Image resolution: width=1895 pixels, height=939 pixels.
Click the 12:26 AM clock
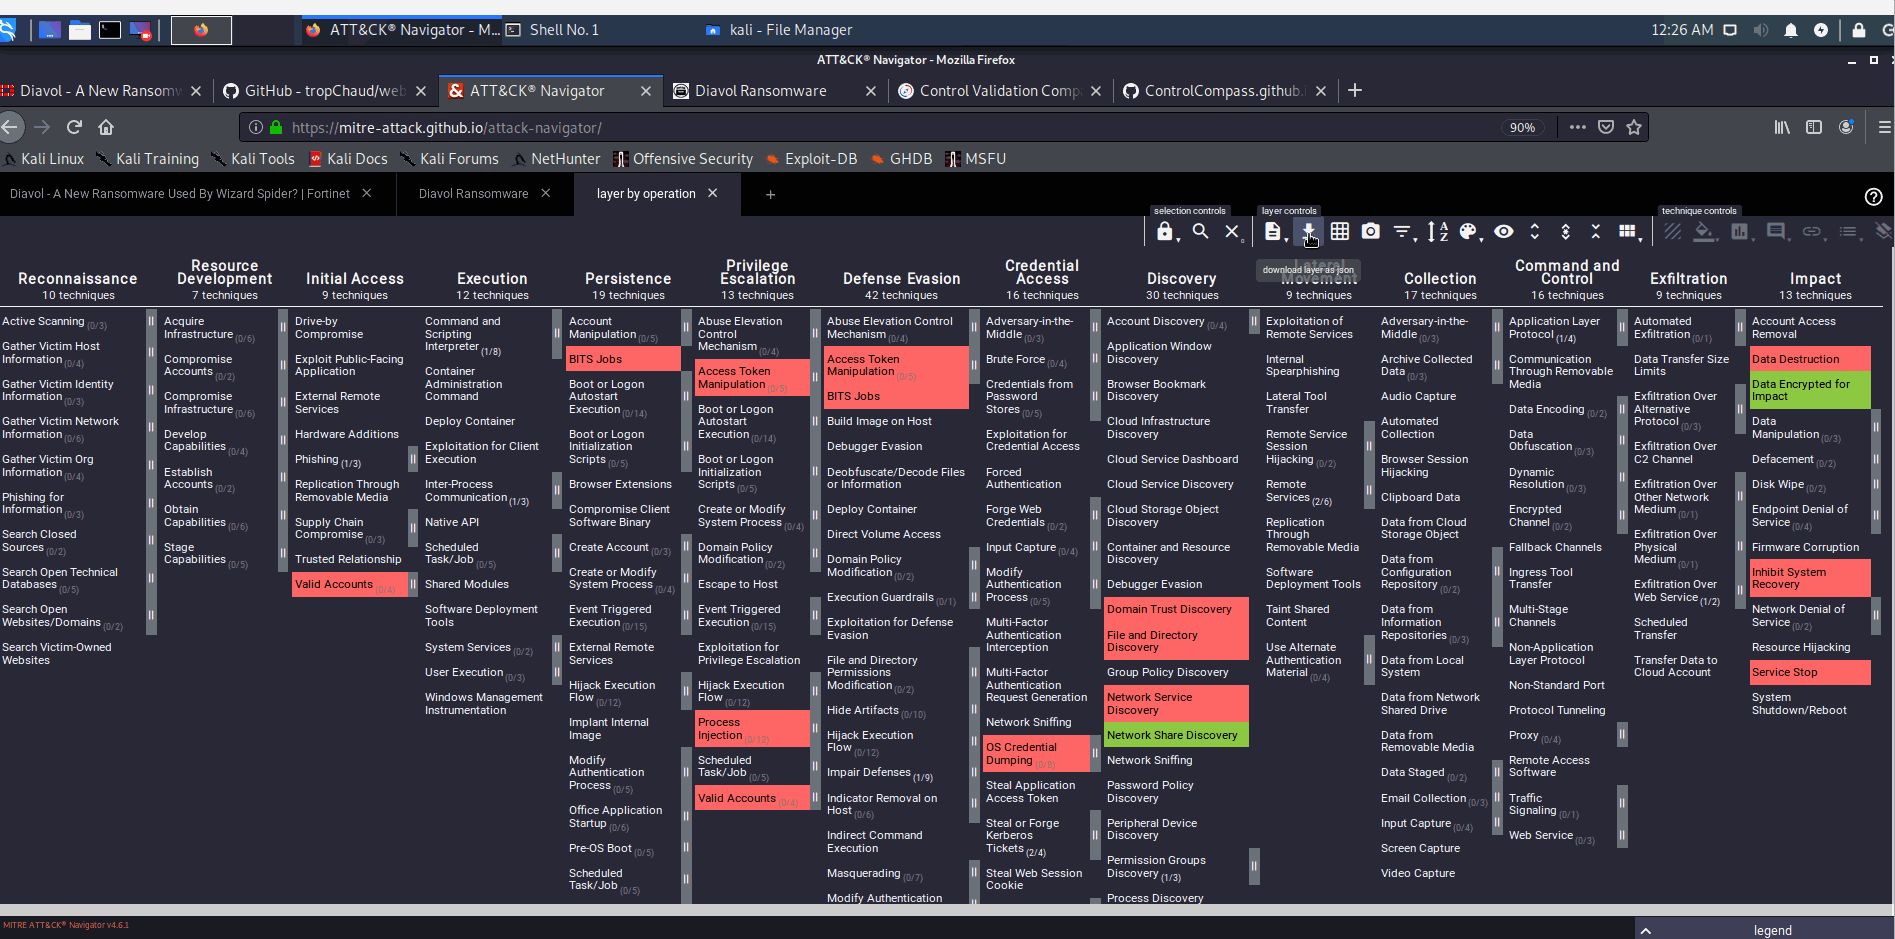(1682, 30)
